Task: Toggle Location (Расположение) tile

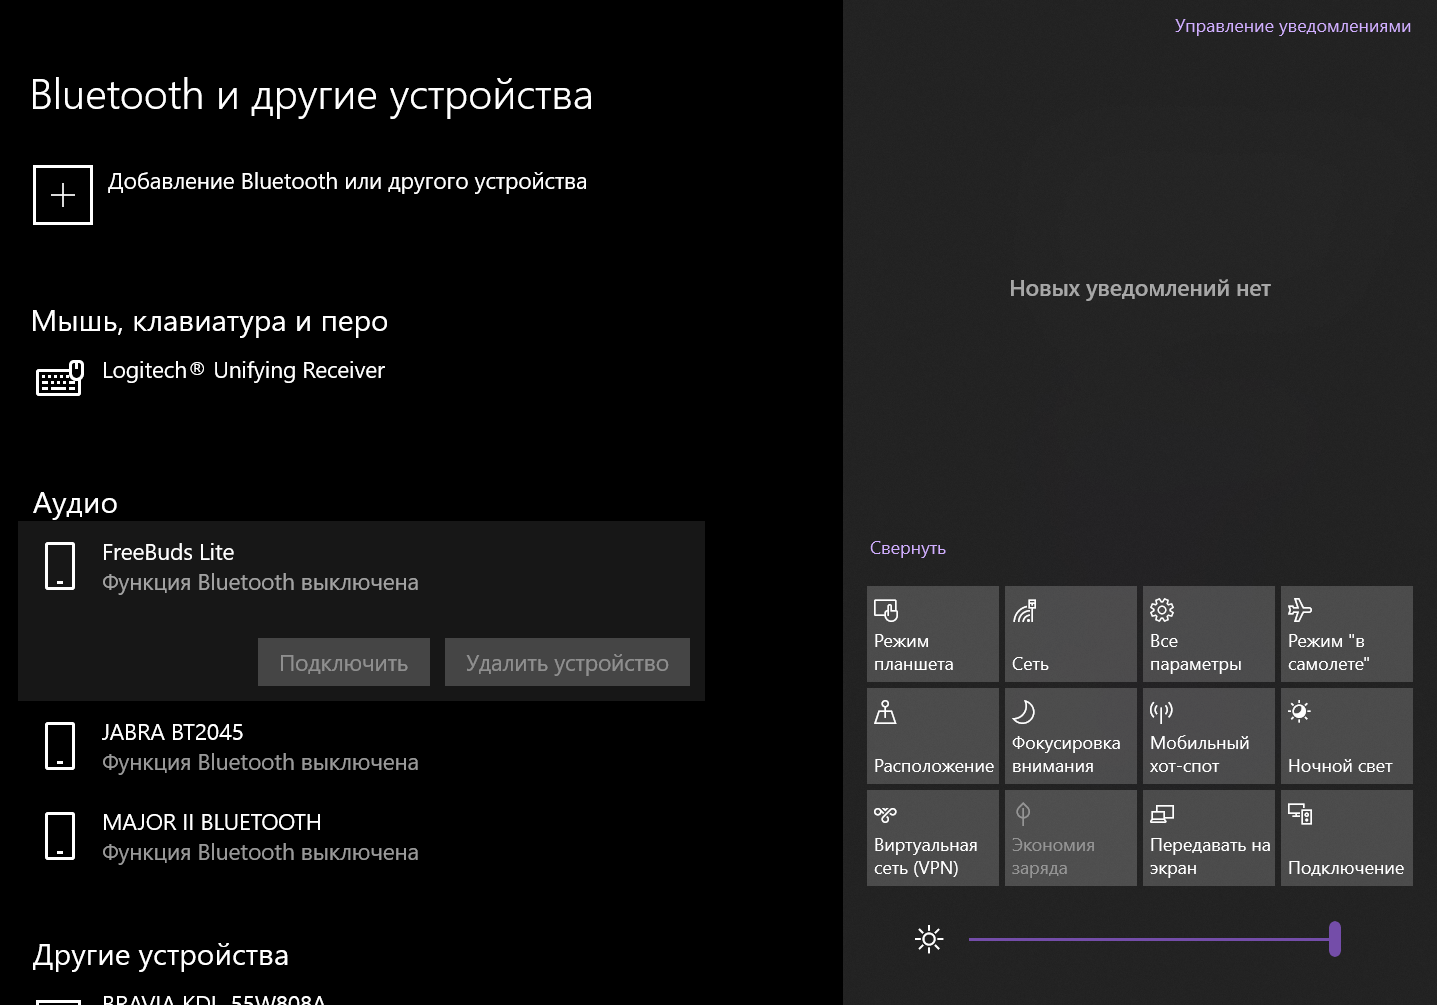Action: 933,736
